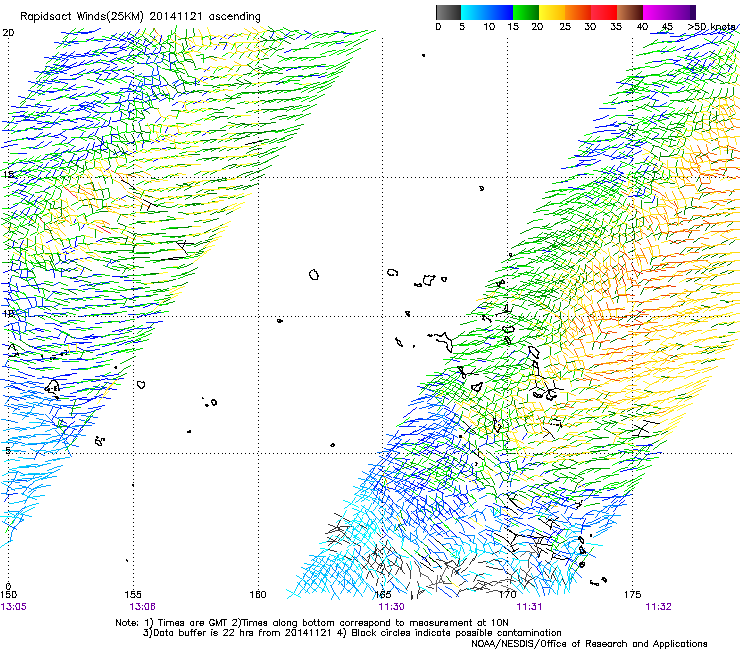Click the latitude label '15'
The height and width of the screenshot is (650, 740).
8,175
